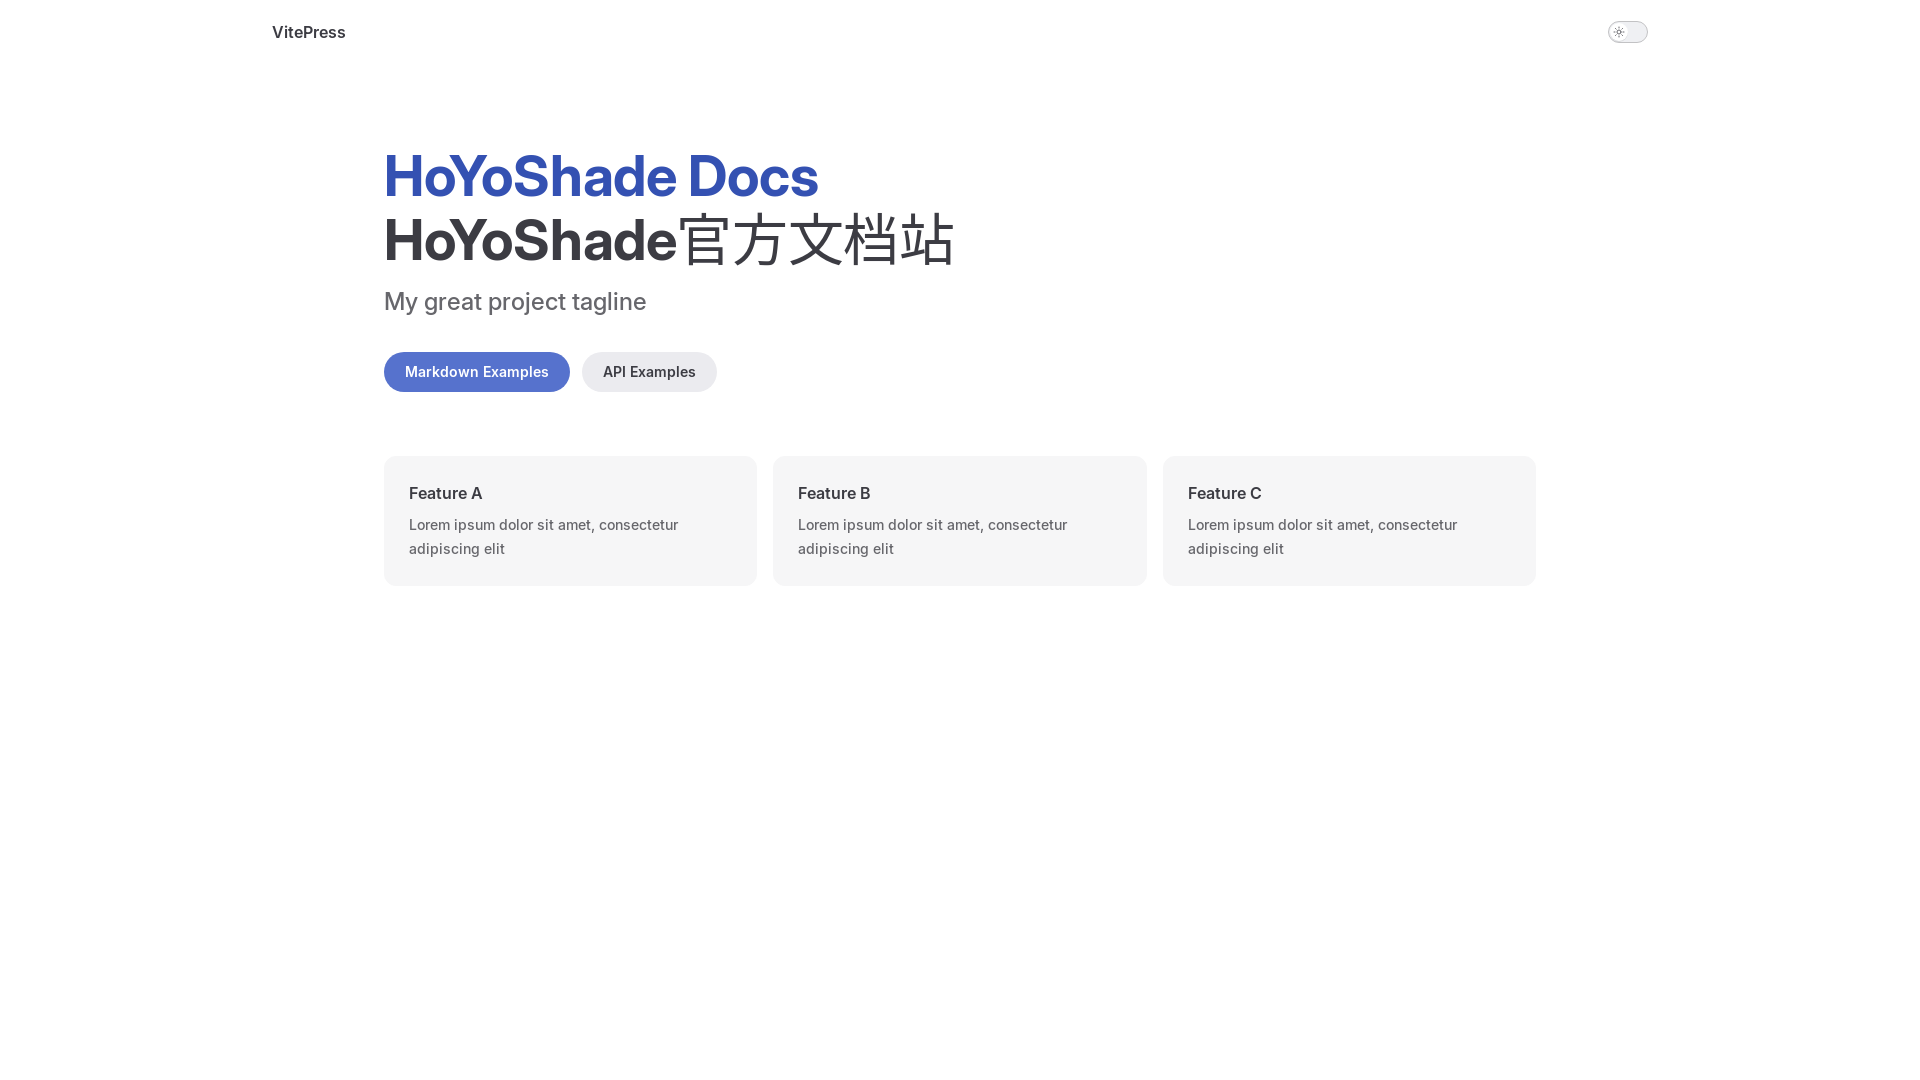1920x1080 pixels.
Task: Click the Feature C card
Action: tap(1349, 521)
